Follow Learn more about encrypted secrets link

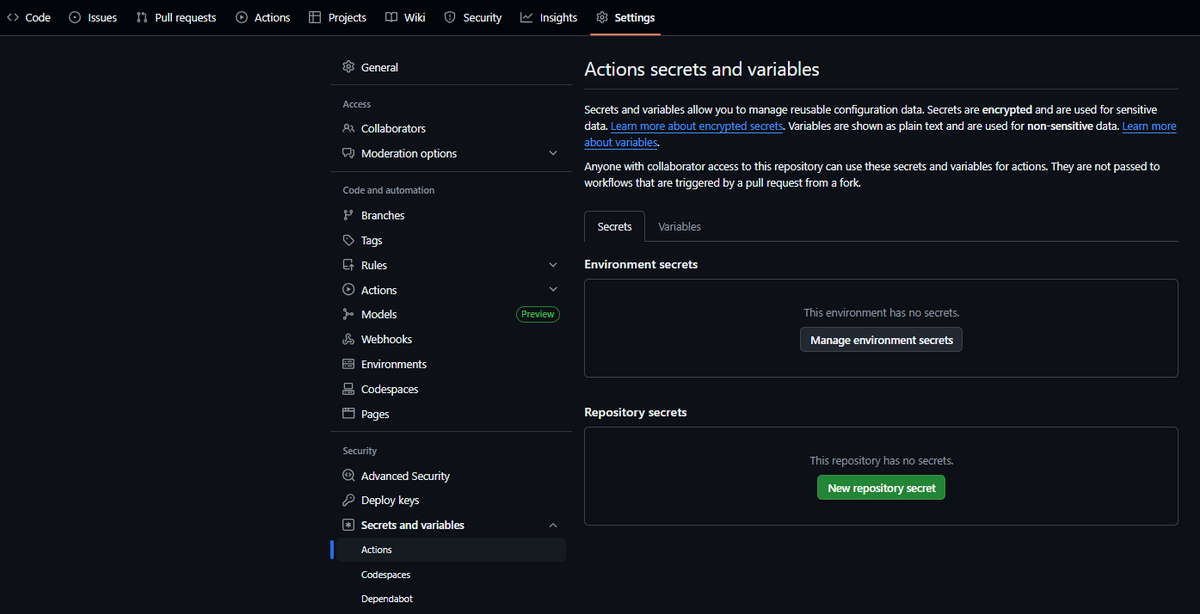click(x=696, y=126)
